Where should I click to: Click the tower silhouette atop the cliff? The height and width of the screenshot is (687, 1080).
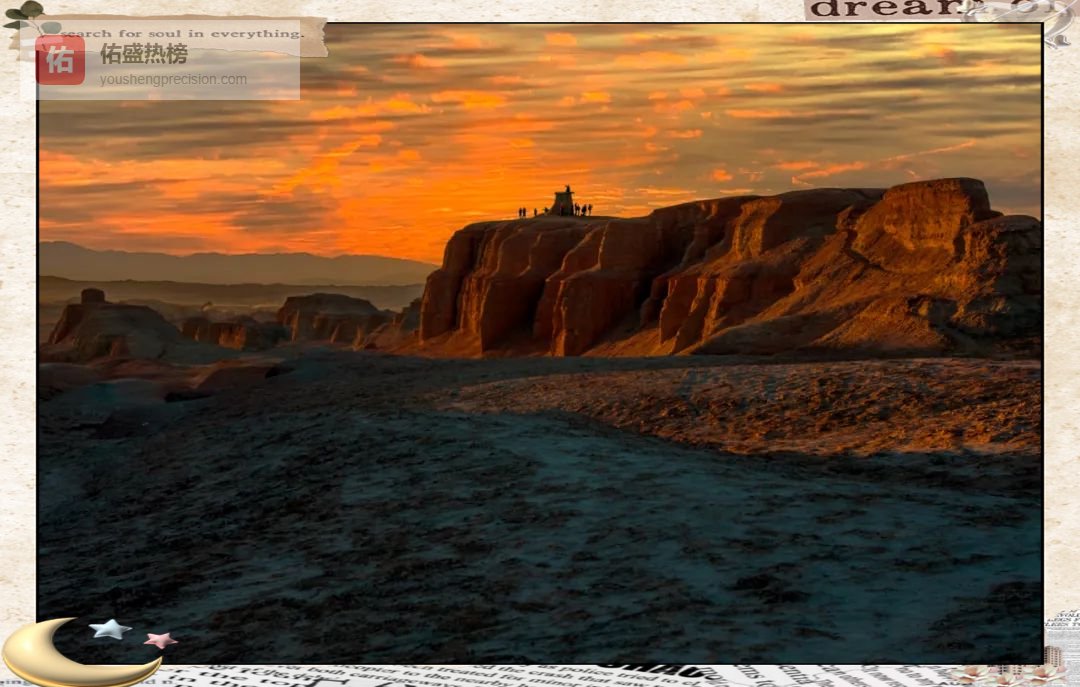(x=564, y=201)
